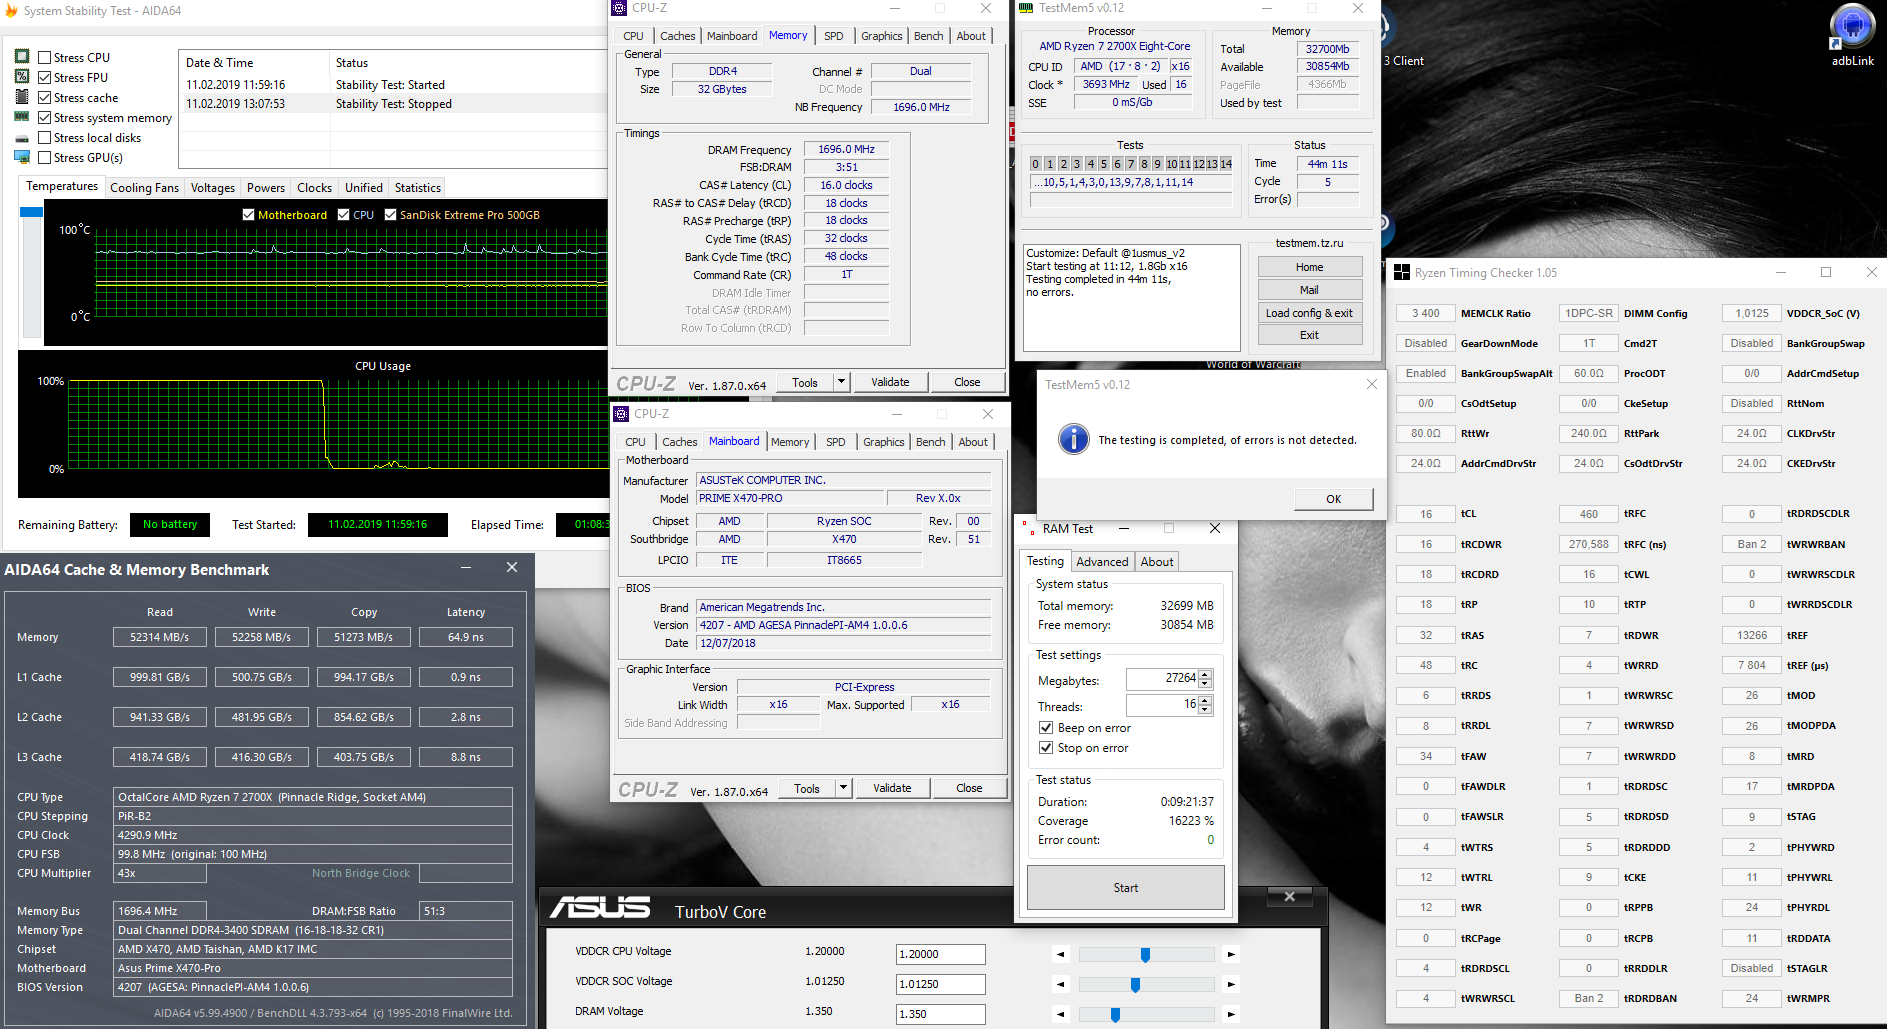
Task: Click the monitor icon beside Stress GPU(s)
Action: click(x=22, y=157)
